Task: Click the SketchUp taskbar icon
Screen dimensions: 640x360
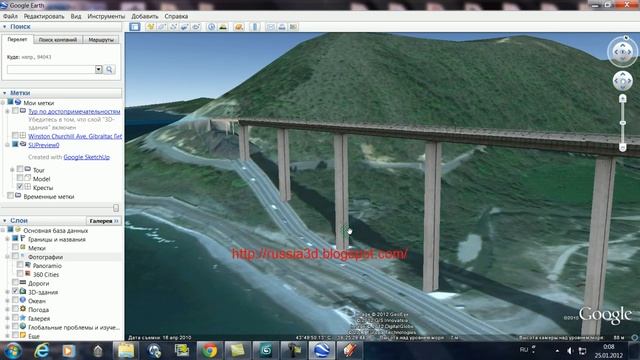Action: tap(350, 351)
